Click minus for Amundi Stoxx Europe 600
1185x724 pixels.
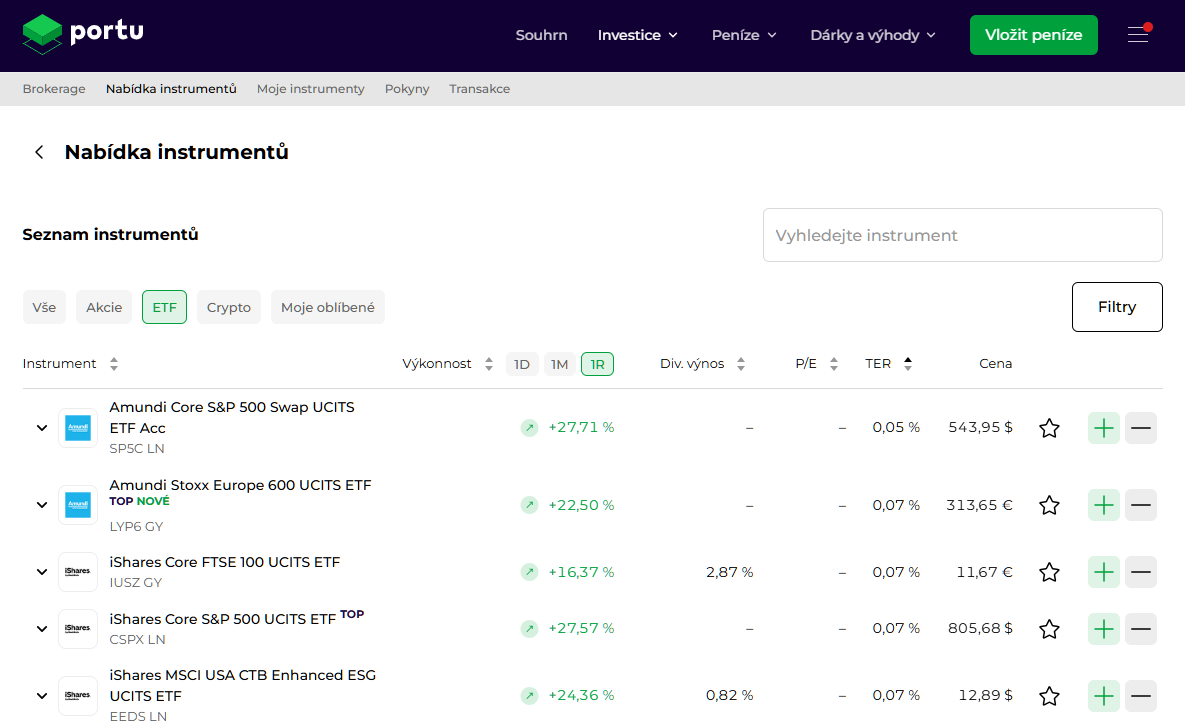pyautogui.click(x=1141, y=505)
